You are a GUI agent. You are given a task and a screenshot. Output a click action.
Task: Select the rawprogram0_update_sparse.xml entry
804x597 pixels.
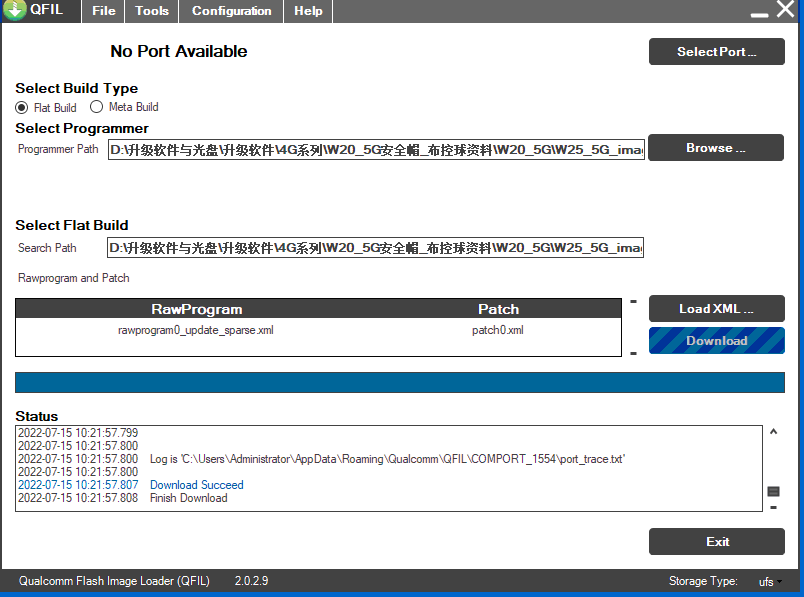click(x=196, y=330)
